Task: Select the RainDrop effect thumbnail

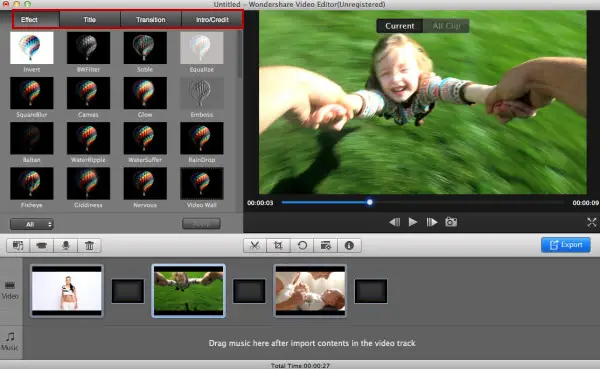Action: 202,138
